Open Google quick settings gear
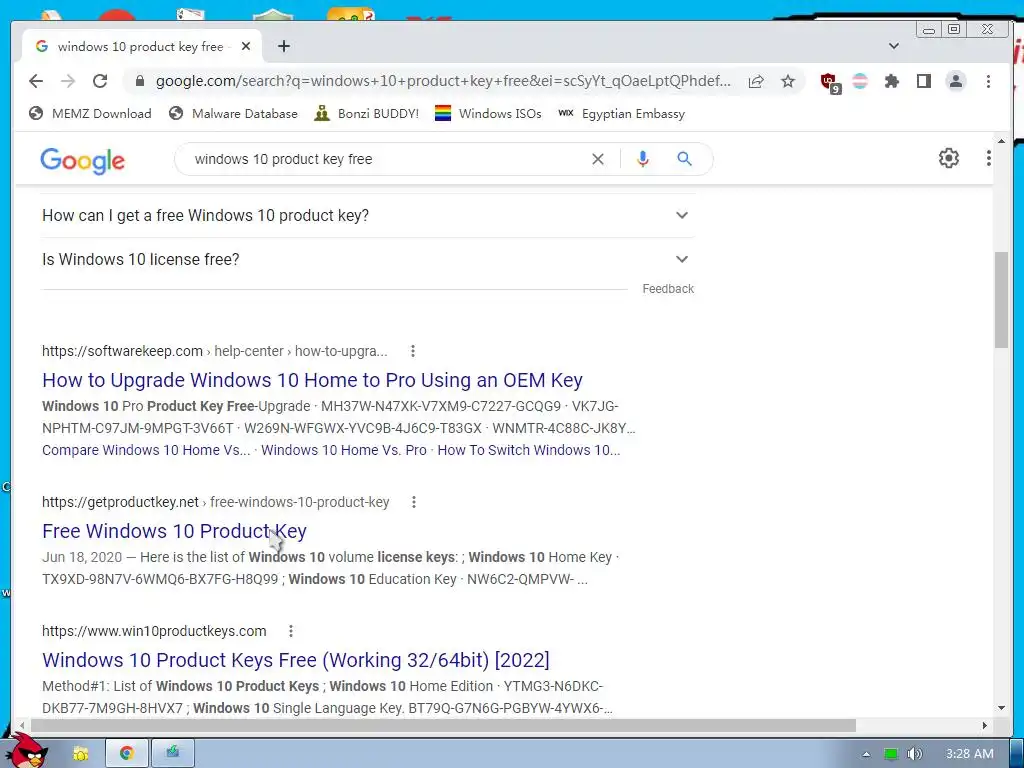This screenshot has width=1024, height=768. tap(948, 158)
